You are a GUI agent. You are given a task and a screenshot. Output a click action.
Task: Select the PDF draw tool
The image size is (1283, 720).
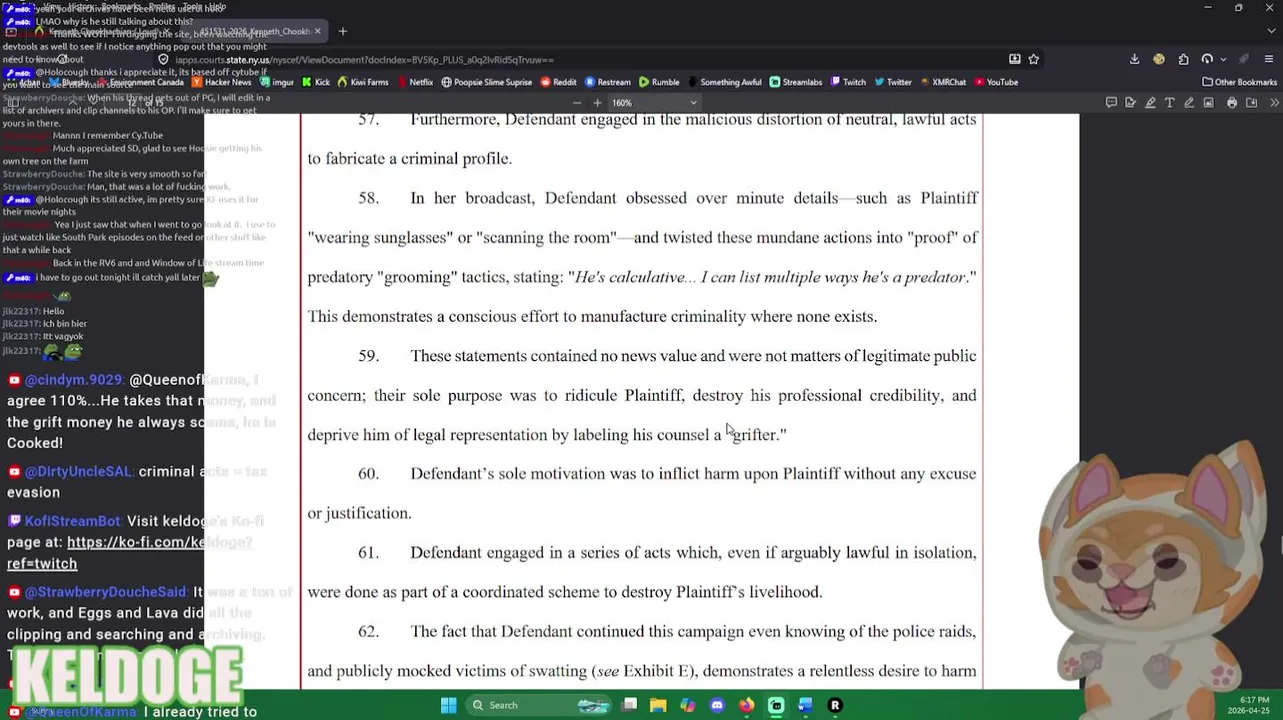tap(1189, 102)
